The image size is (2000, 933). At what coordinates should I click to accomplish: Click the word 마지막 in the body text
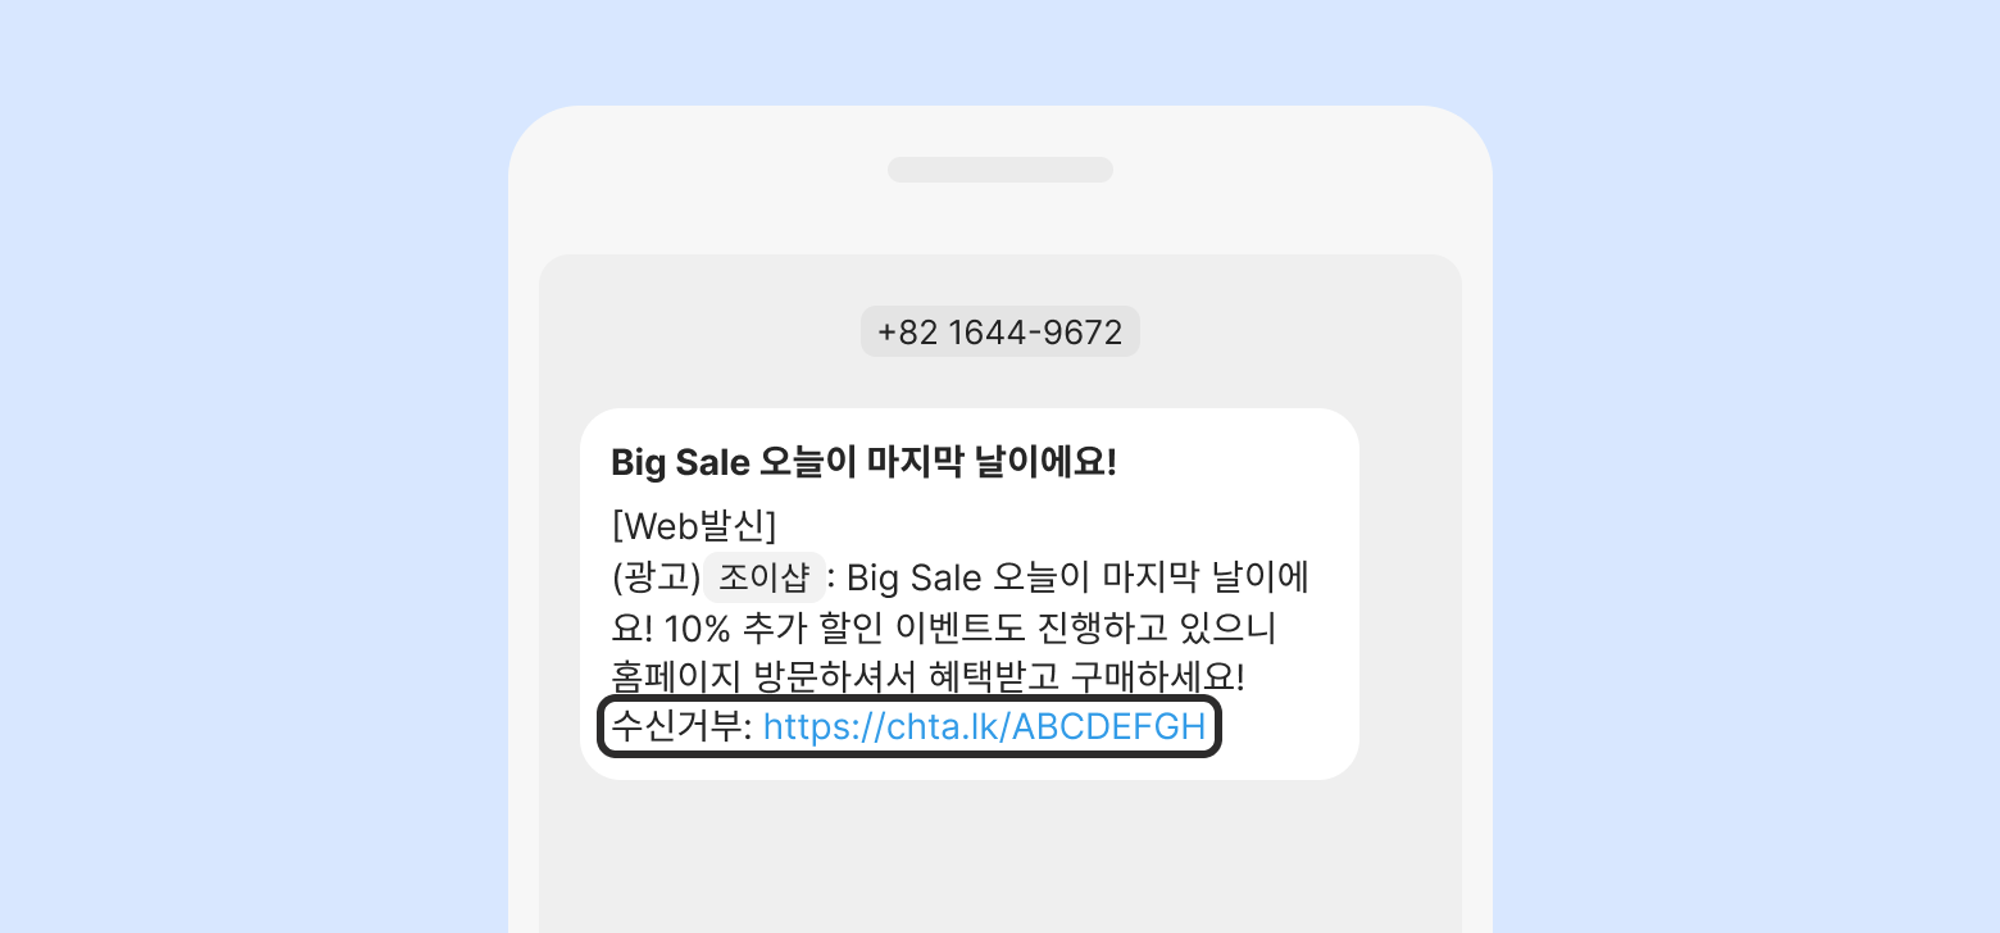1150,578
